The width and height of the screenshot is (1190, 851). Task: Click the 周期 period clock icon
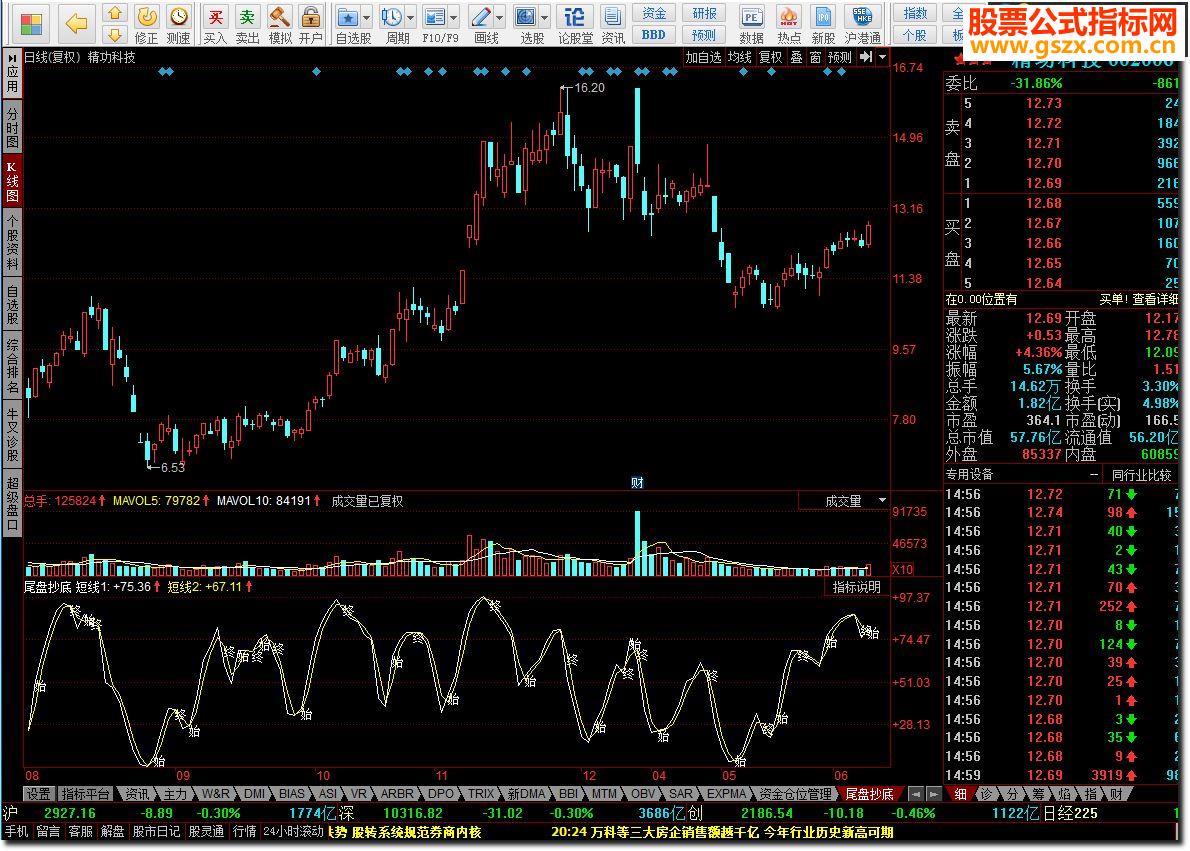click(x=392, y=17)
